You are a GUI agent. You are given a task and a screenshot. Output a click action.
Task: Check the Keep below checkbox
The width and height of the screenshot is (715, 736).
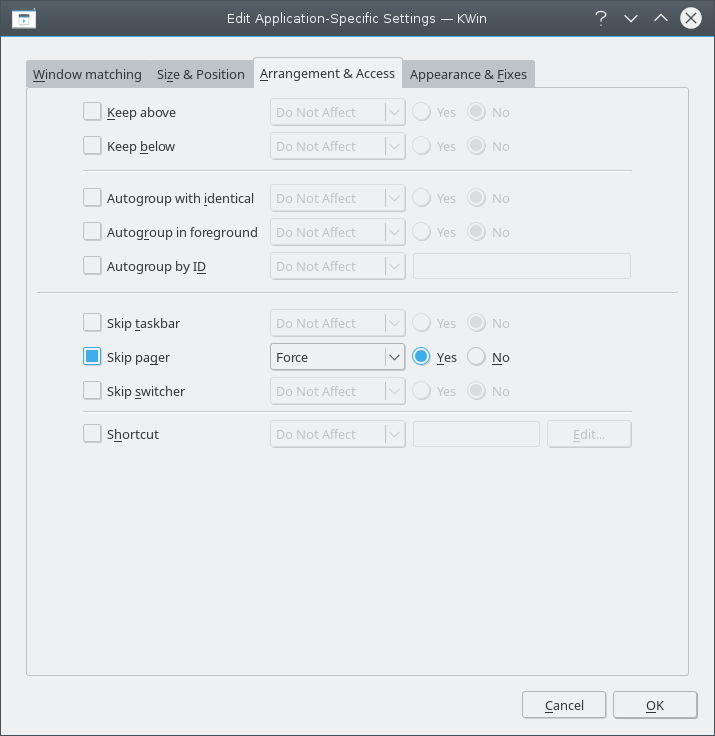pyautogui.click(x=92, y=146)
